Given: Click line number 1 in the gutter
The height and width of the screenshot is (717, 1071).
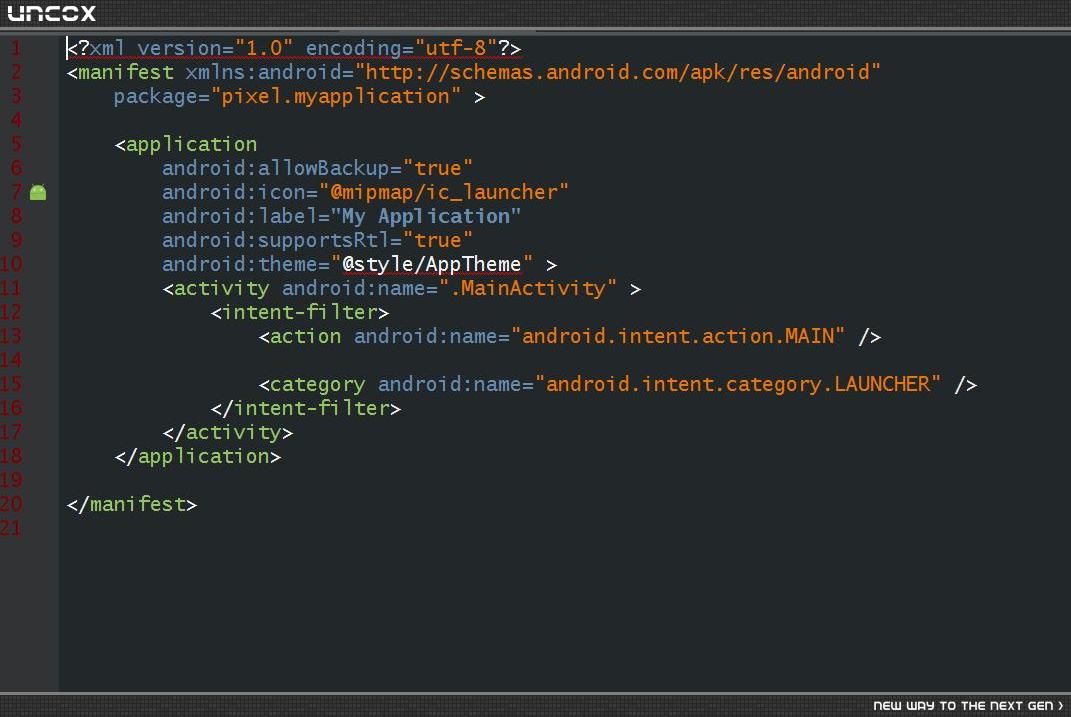Looking at the screenshot, I should 16,48.
